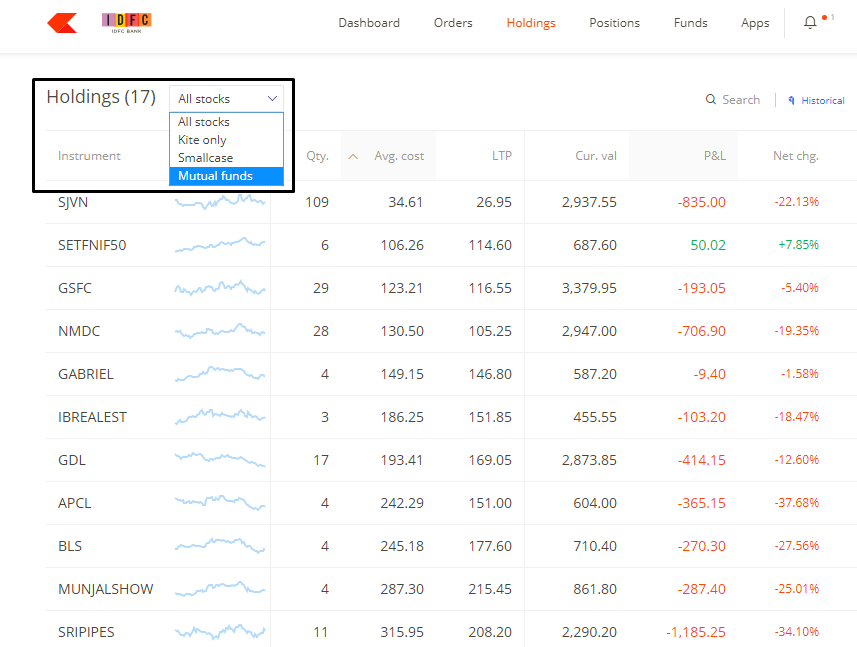
Task: Open the Apps menu item
Action: click(x=755, y=23)
